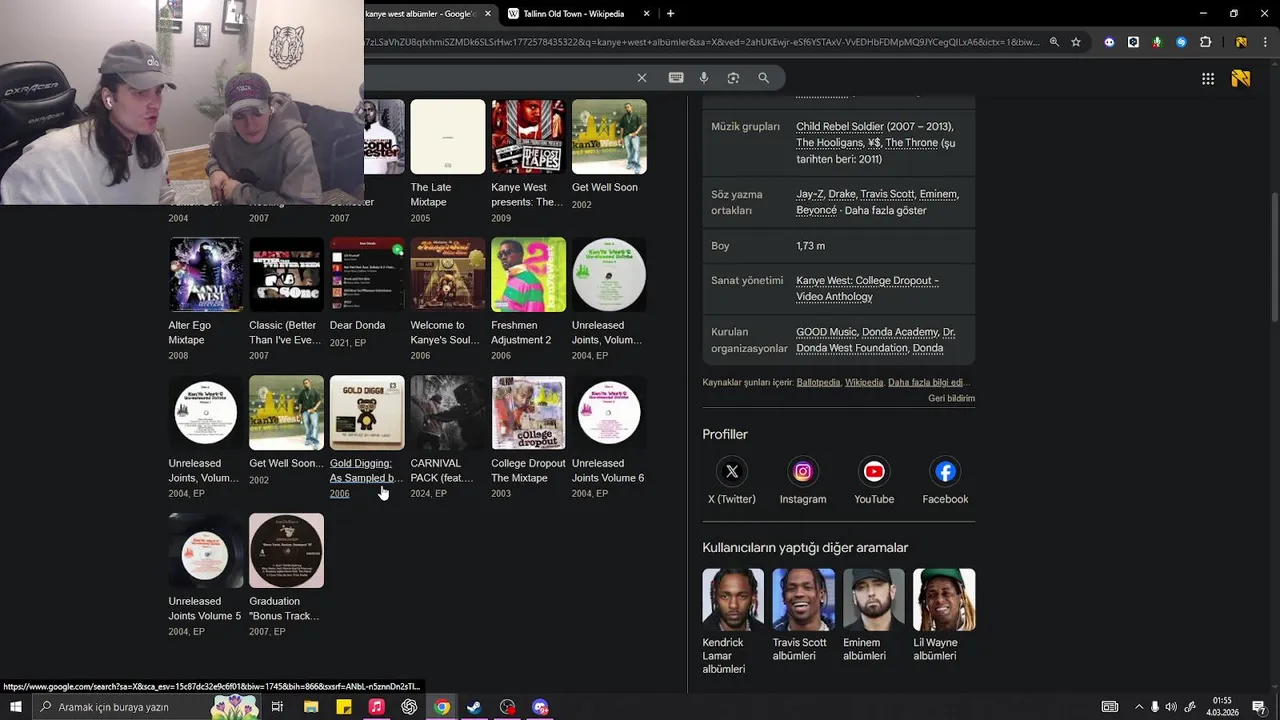This screenshot has width=1280, height=720.
Task: Open the Beyoncé link
Action: pyautogui.click(x=816, y=210)
